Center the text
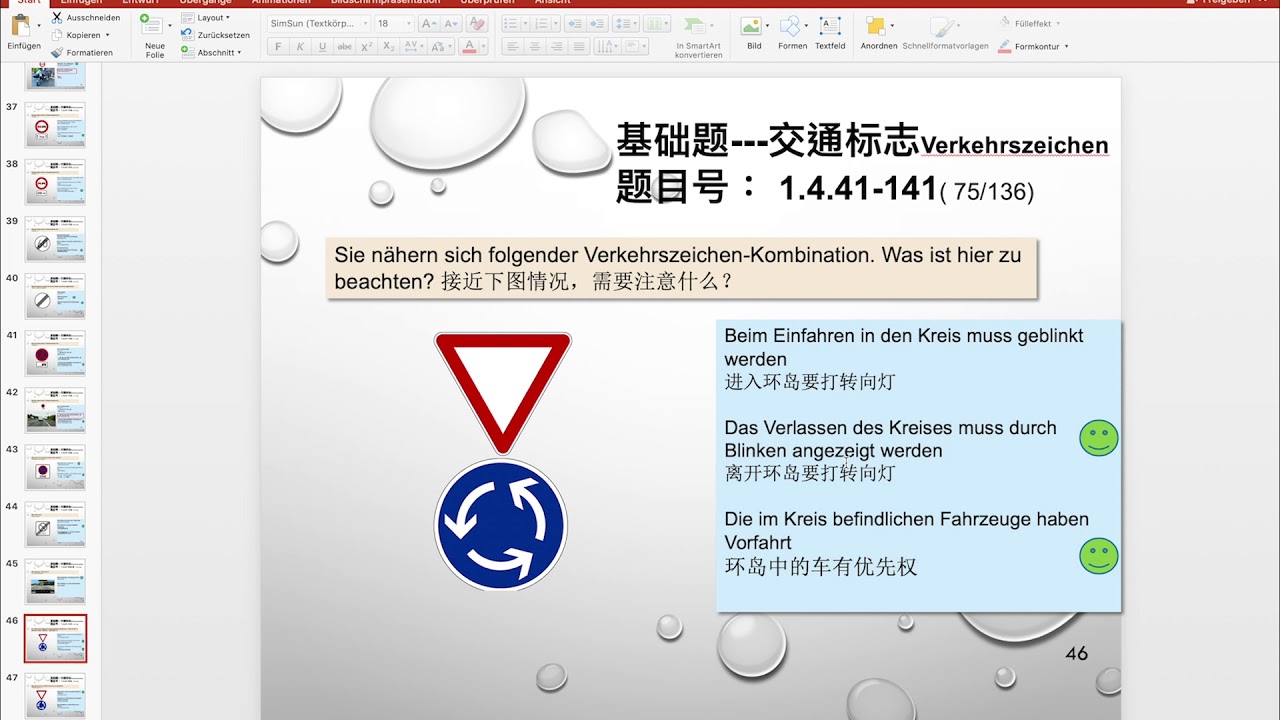Image resolution: width=1280 pixels, height=720 pixels. pos(535,46)
